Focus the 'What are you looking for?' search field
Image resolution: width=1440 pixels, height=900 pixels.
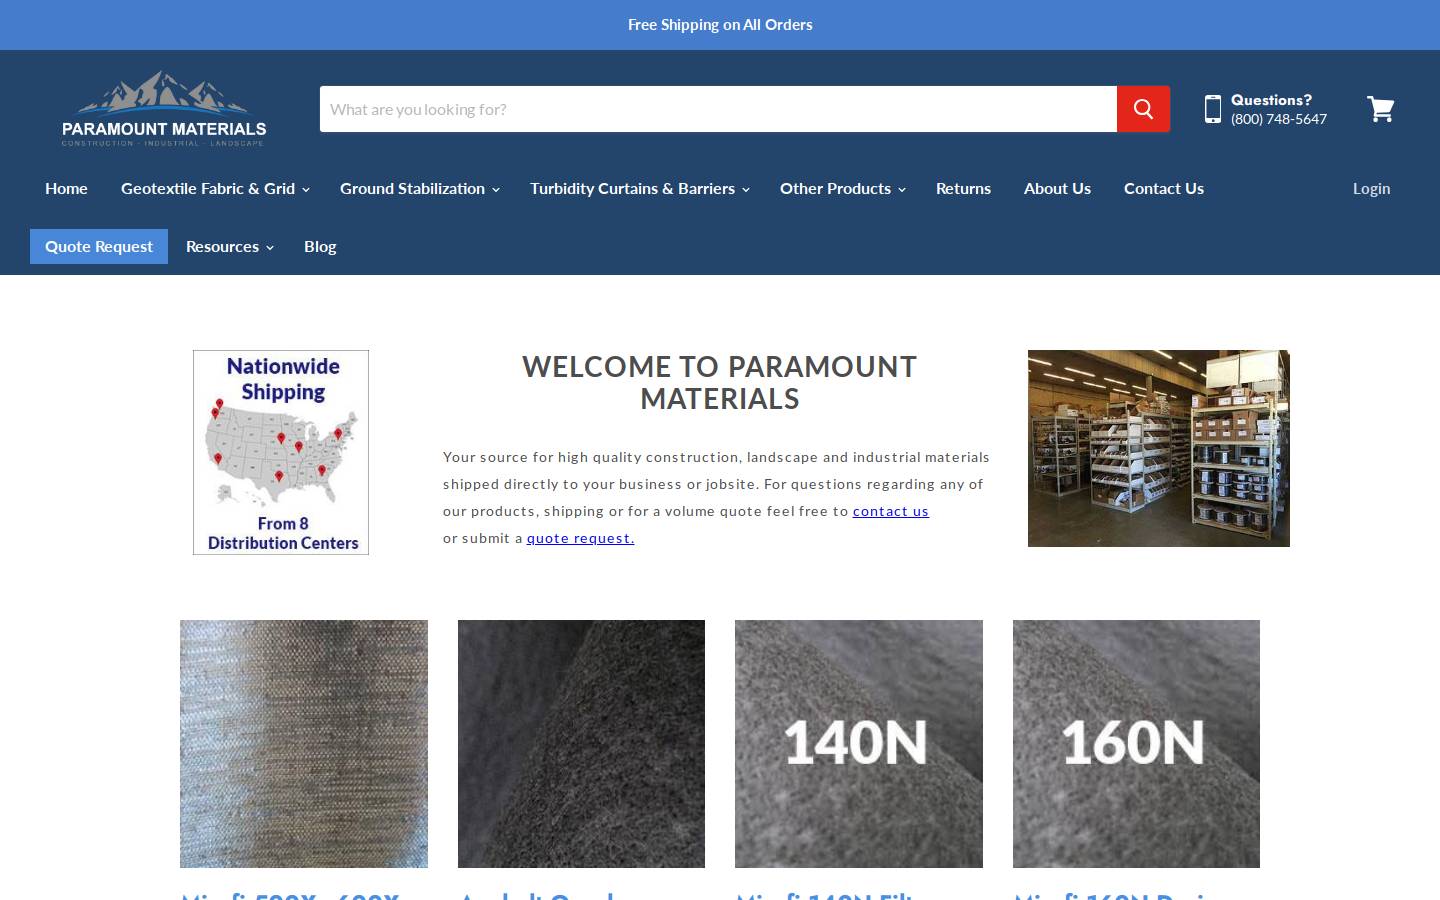click(718, 109)
